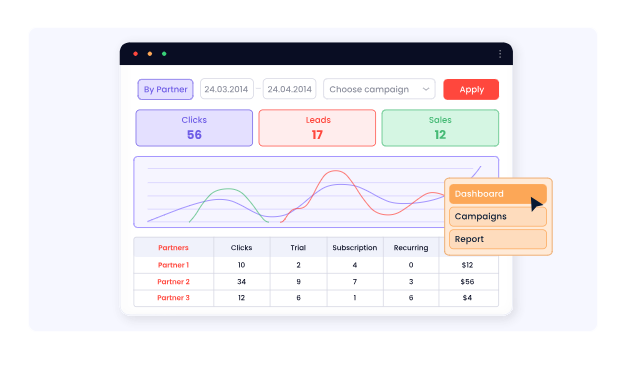This screenshot has height=380, width=633.
Task: Open the Choose campaign dropdown
Action: click(379, 89)
